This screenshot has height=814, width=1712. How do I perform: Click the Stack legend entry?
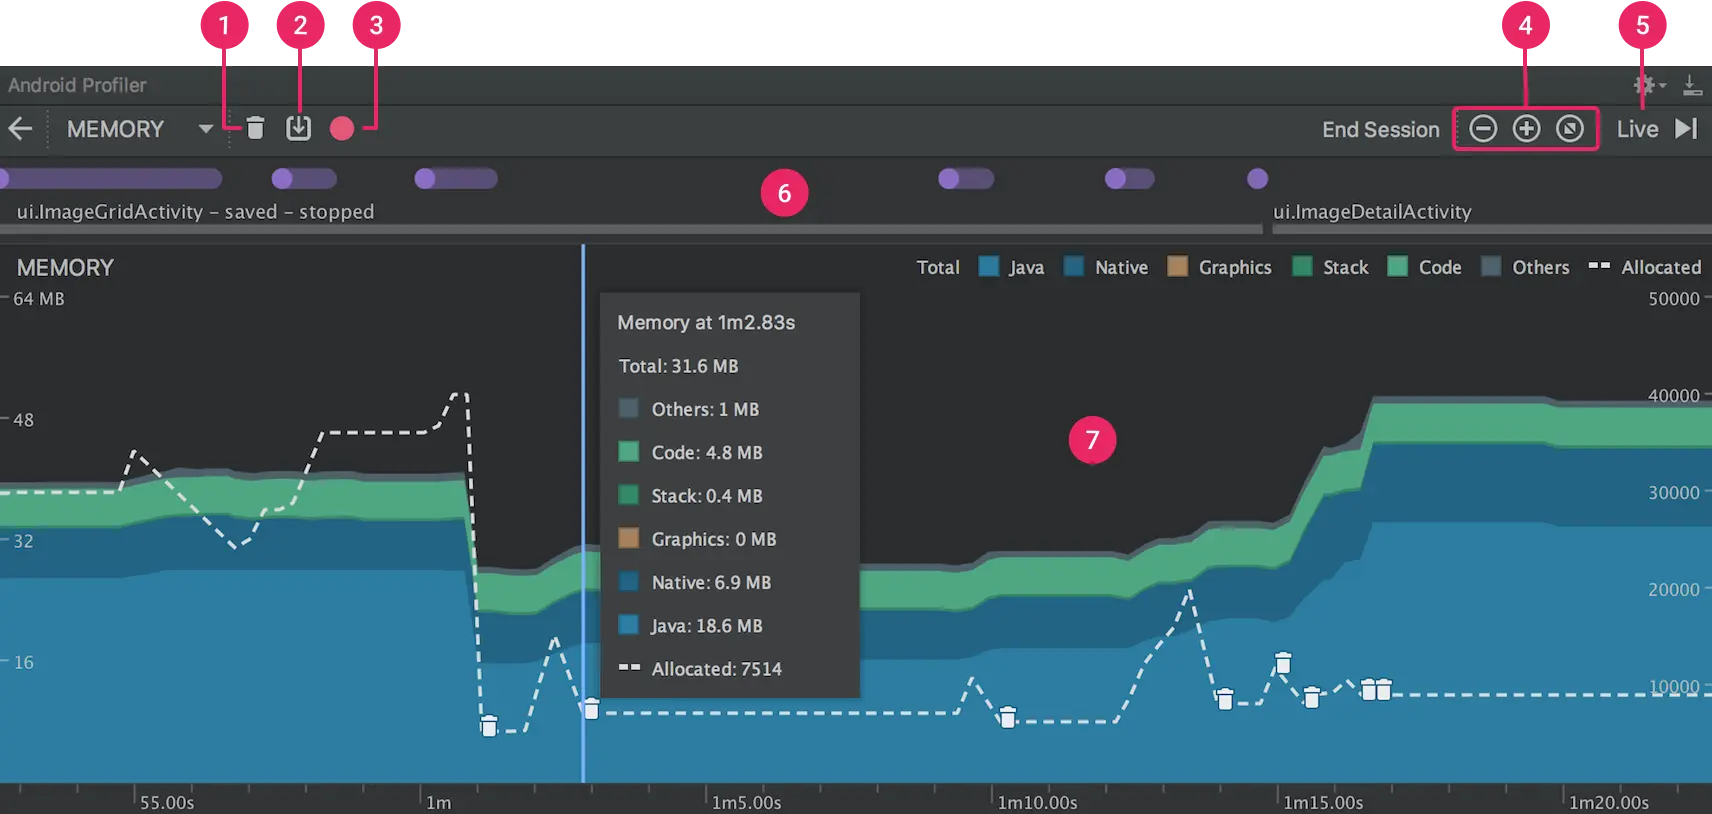[1330, 267]
